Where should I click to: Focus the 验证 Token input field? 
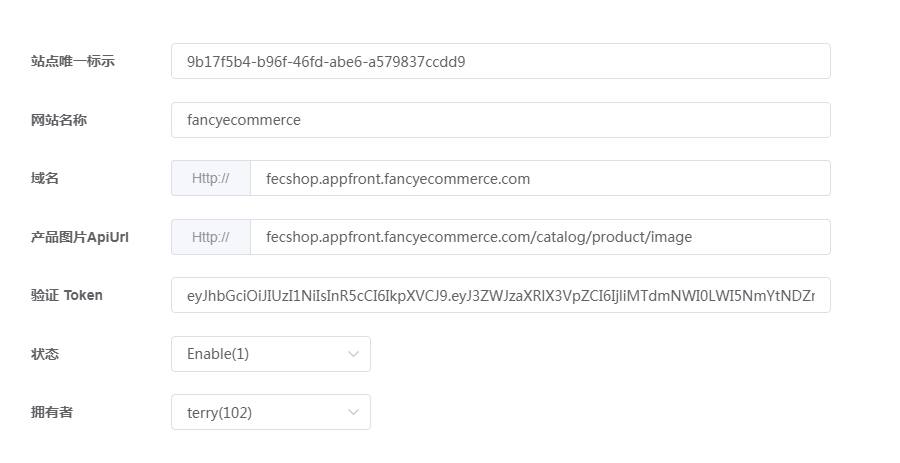501,295
